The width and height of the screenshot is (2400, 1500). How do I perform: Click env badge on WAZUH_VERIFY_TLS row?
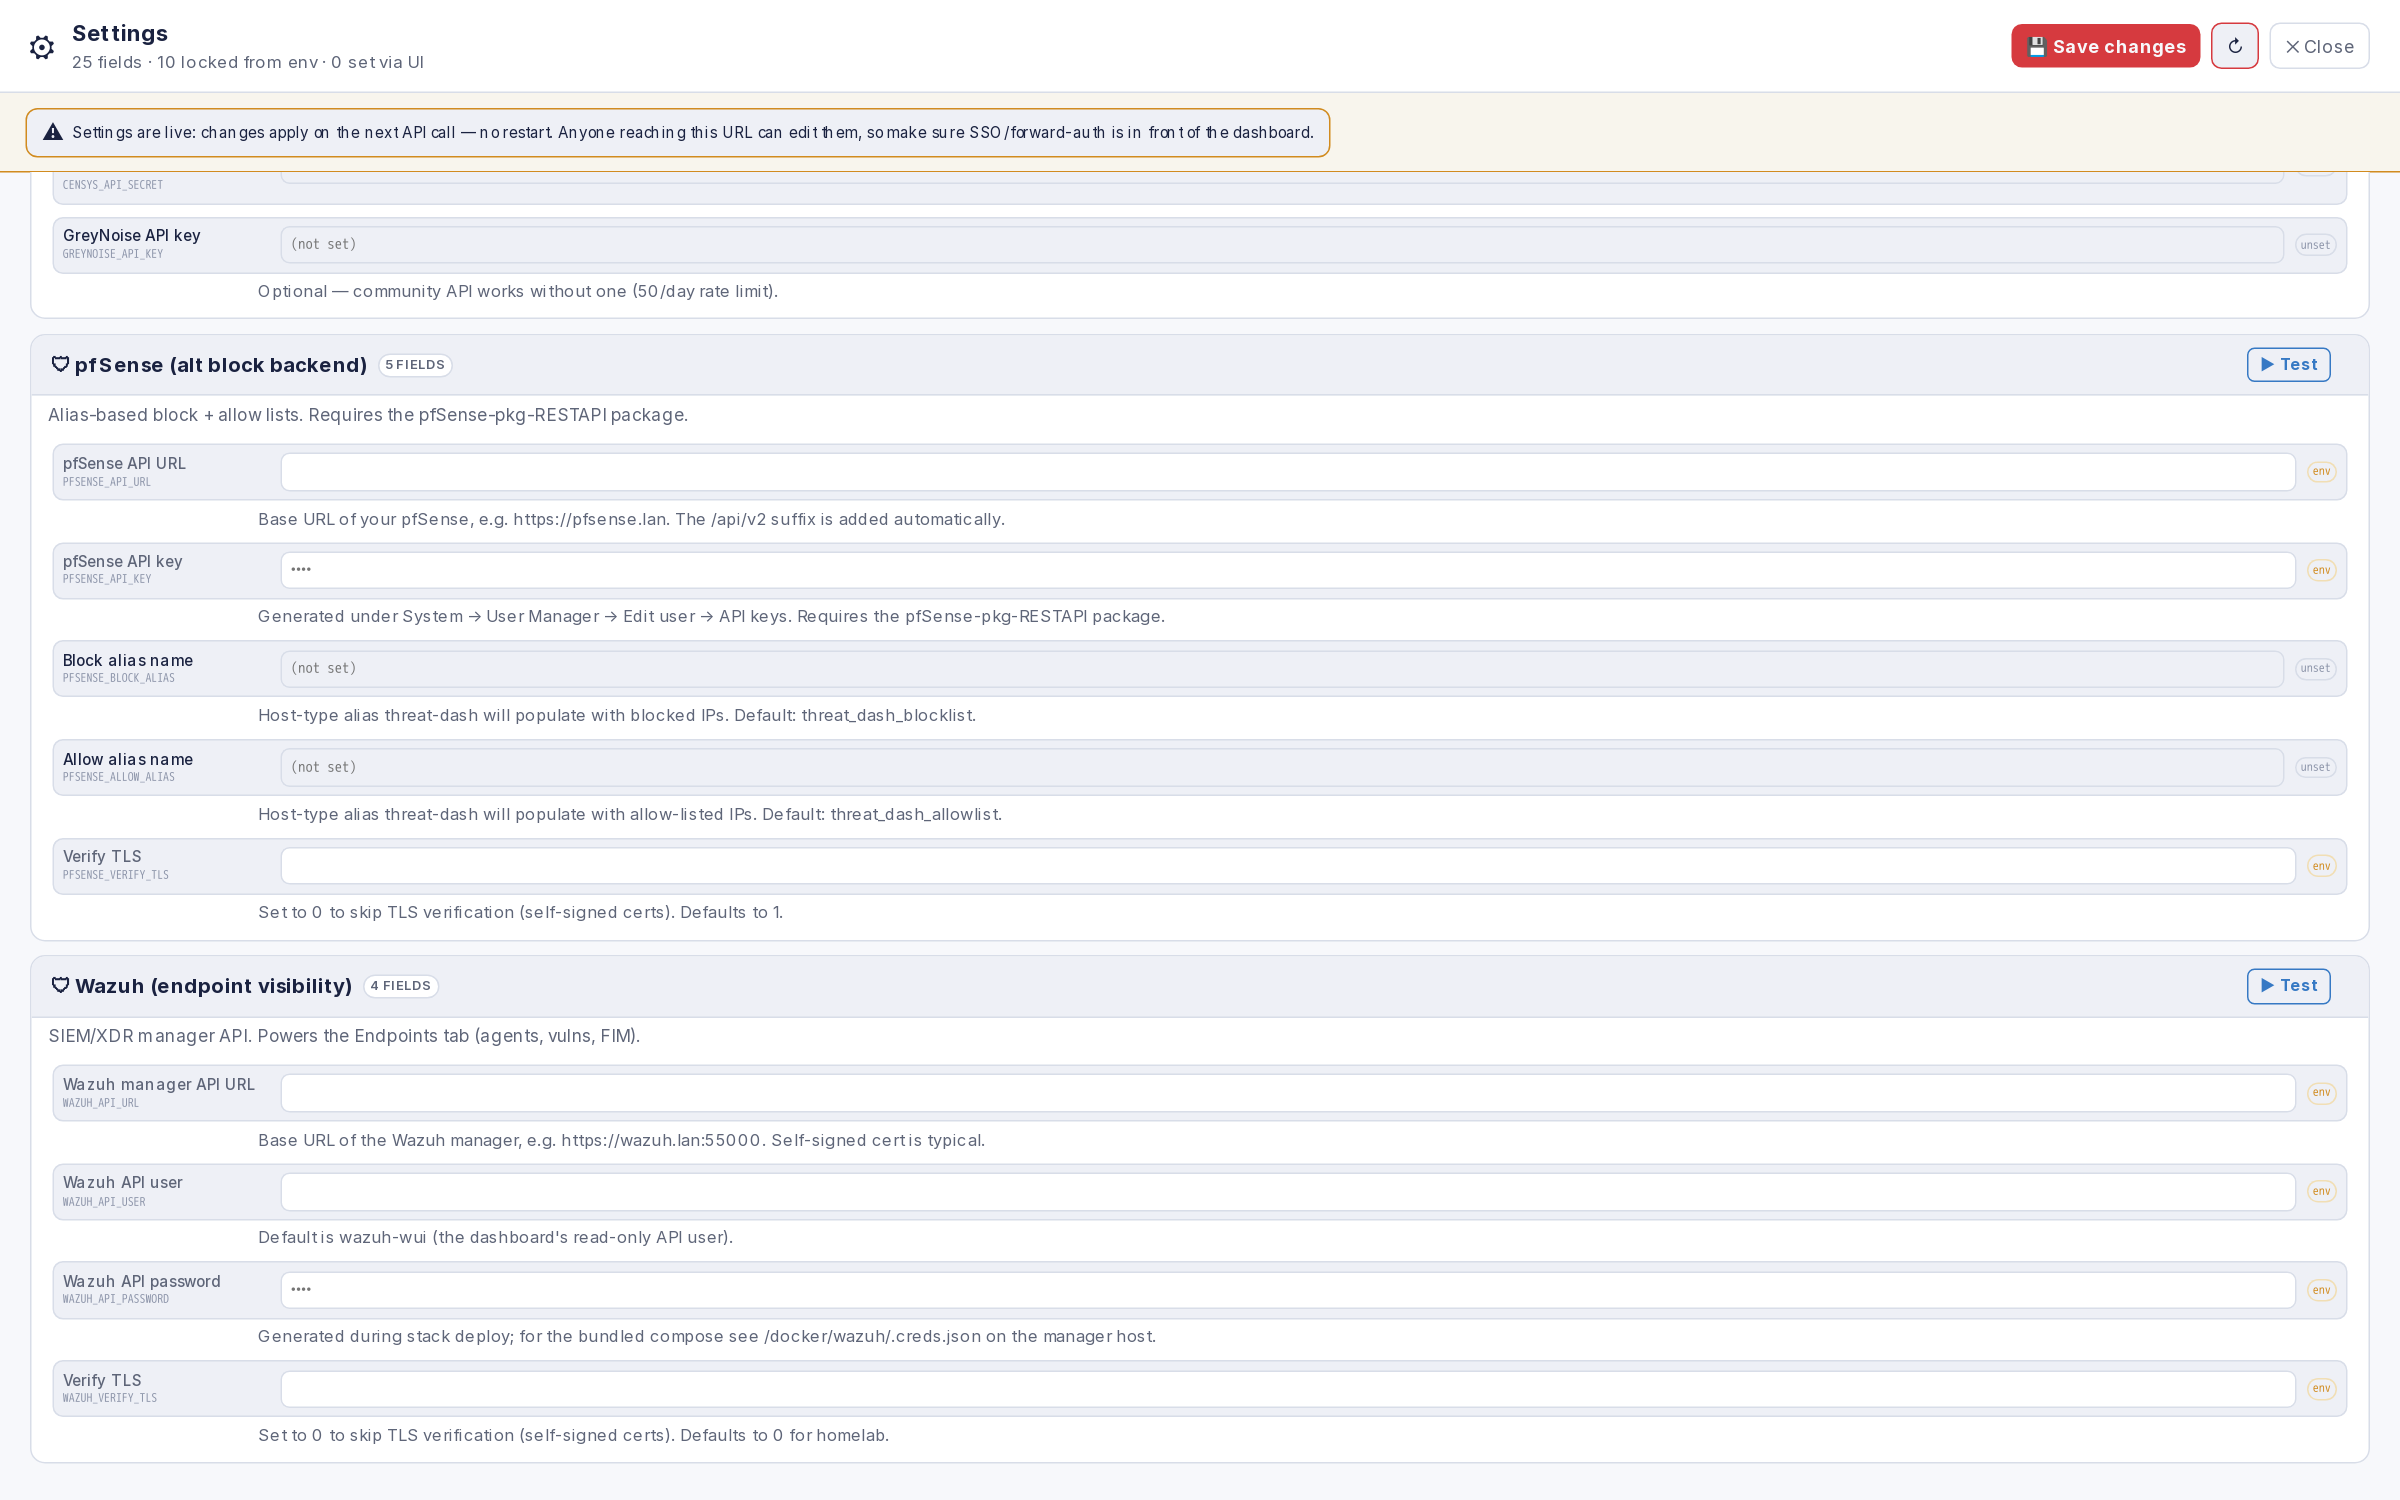click(2321, 1388)
